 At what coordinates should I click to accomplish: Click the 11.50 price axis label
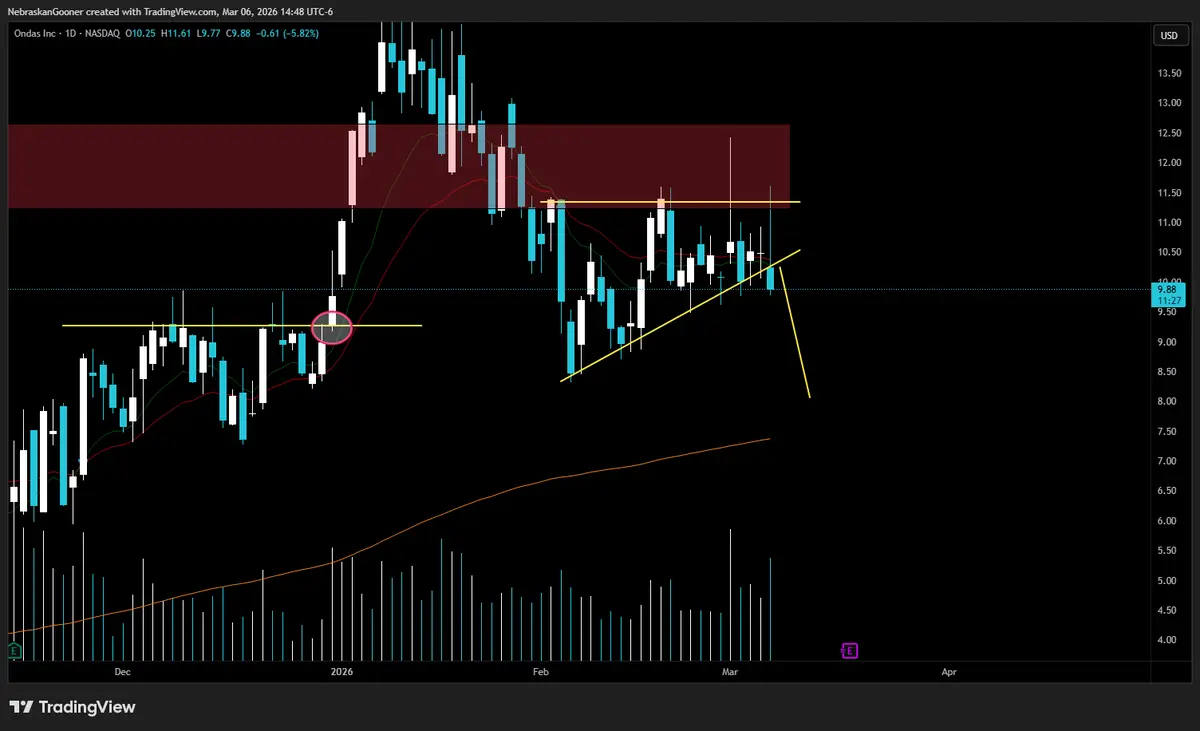(x=1169, y=193)
